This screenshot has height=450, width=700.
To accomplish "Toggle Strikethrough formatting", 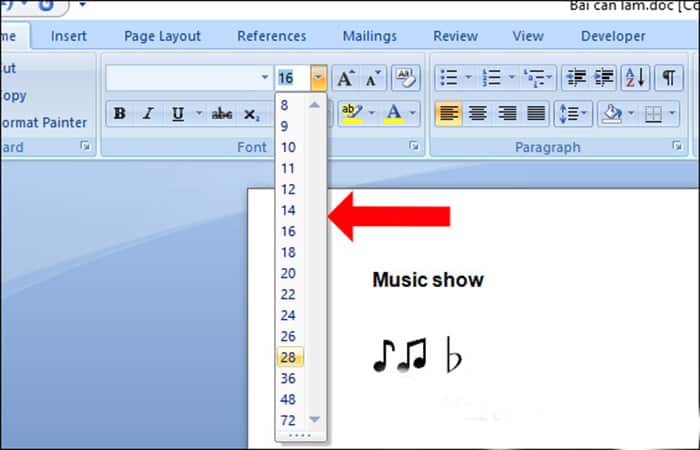I will [221, 114].
